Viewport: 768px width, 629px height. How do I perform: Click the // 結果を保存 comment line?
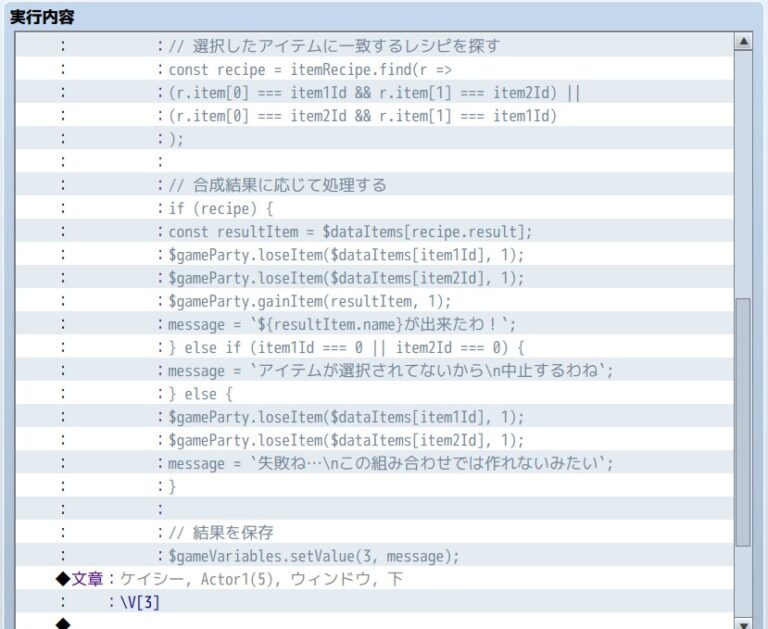(x=220, y=533)
